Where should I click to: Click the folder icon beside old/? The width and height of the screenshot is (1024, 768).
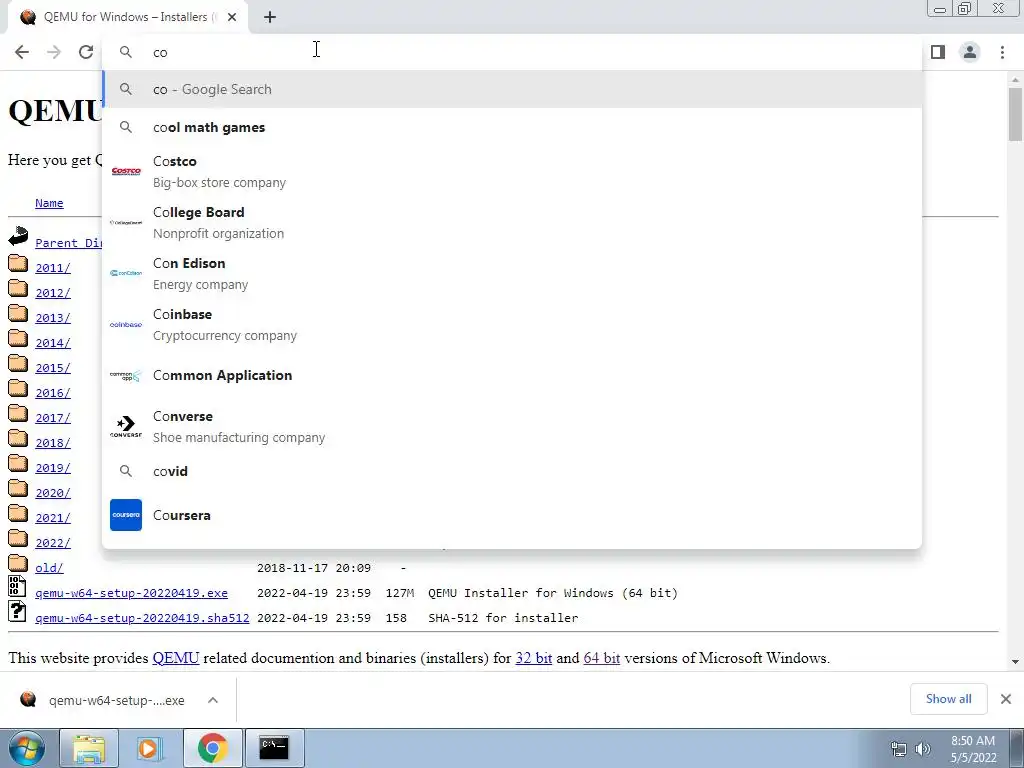18,564
